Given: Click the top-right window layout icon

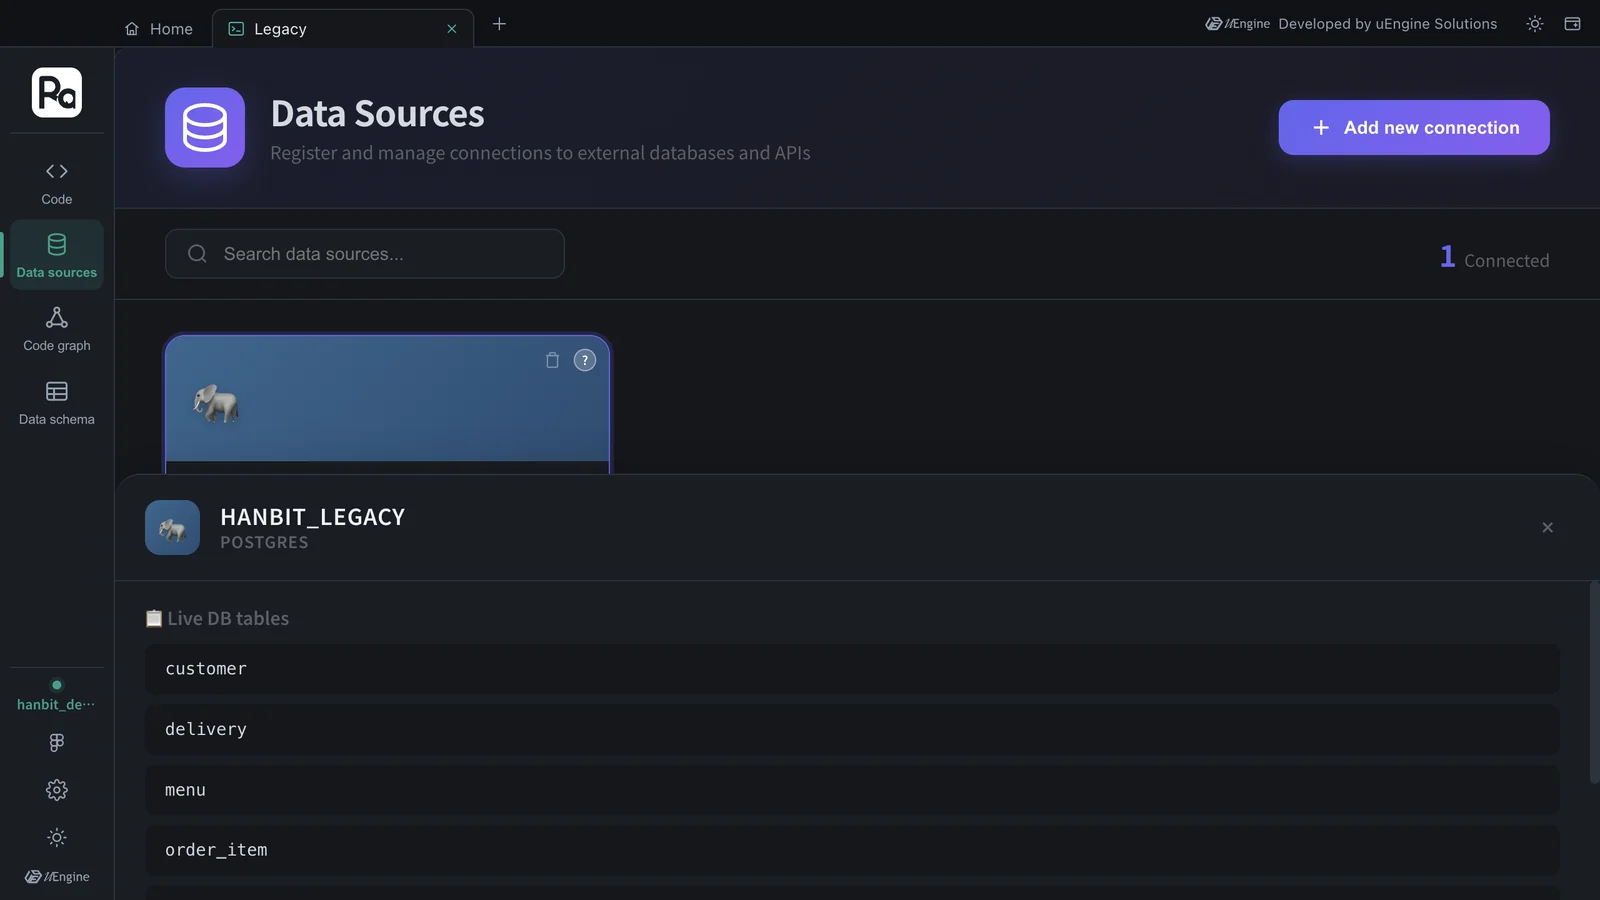Looking at the screenshot, I should point(1572,24).
